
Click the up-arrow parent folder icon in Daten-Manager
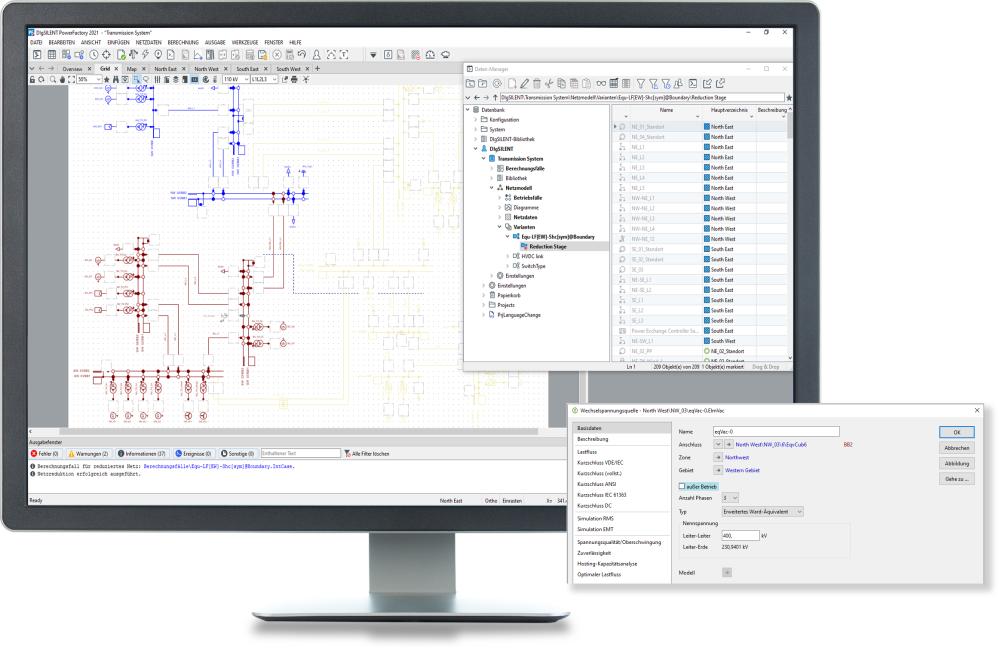tap(495, 98)
